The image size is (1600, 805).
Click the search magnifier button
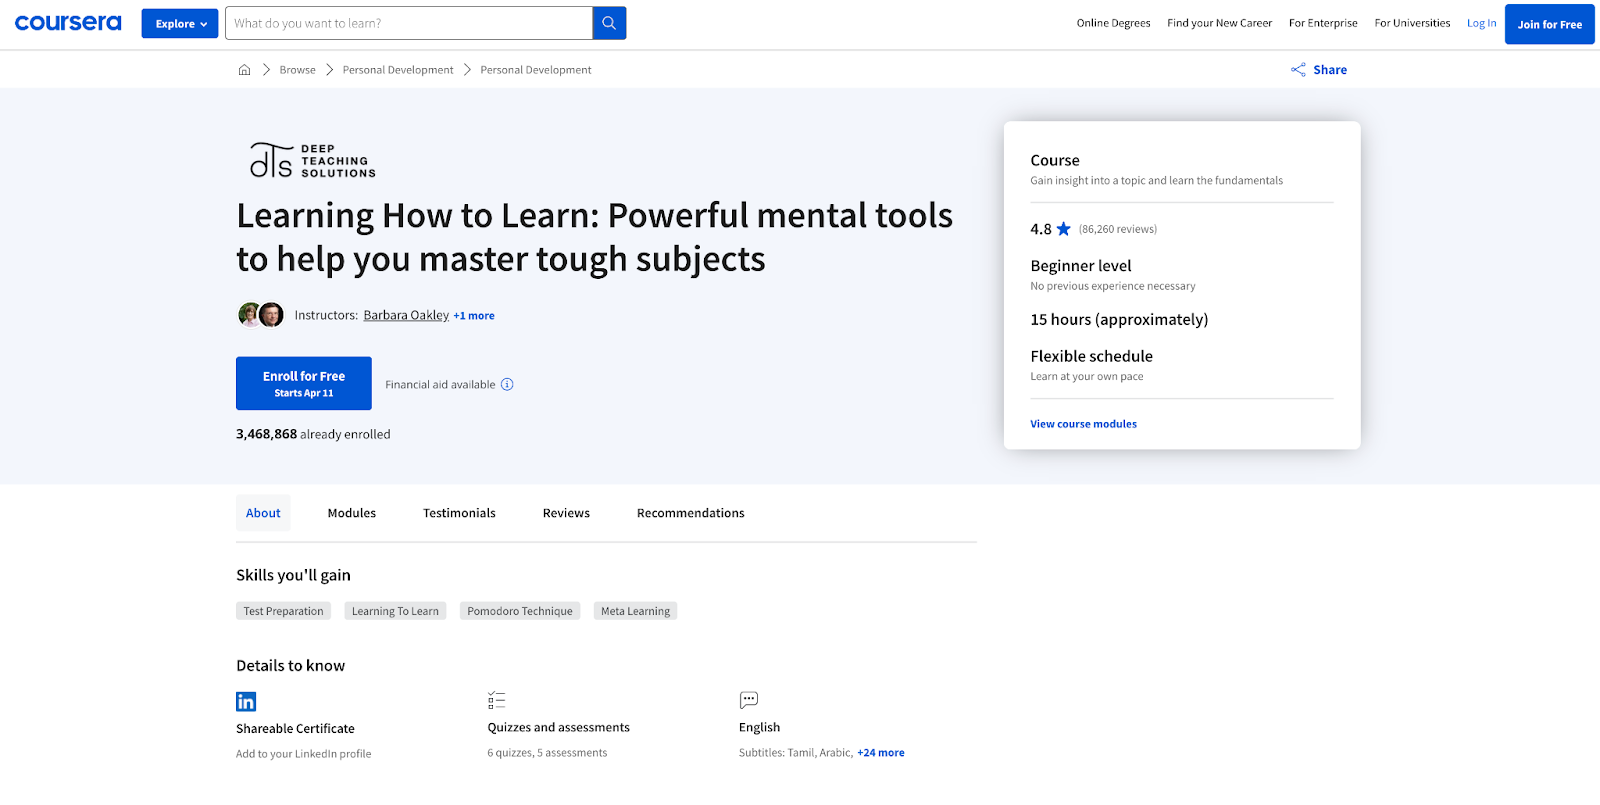(x=609, y=23)
